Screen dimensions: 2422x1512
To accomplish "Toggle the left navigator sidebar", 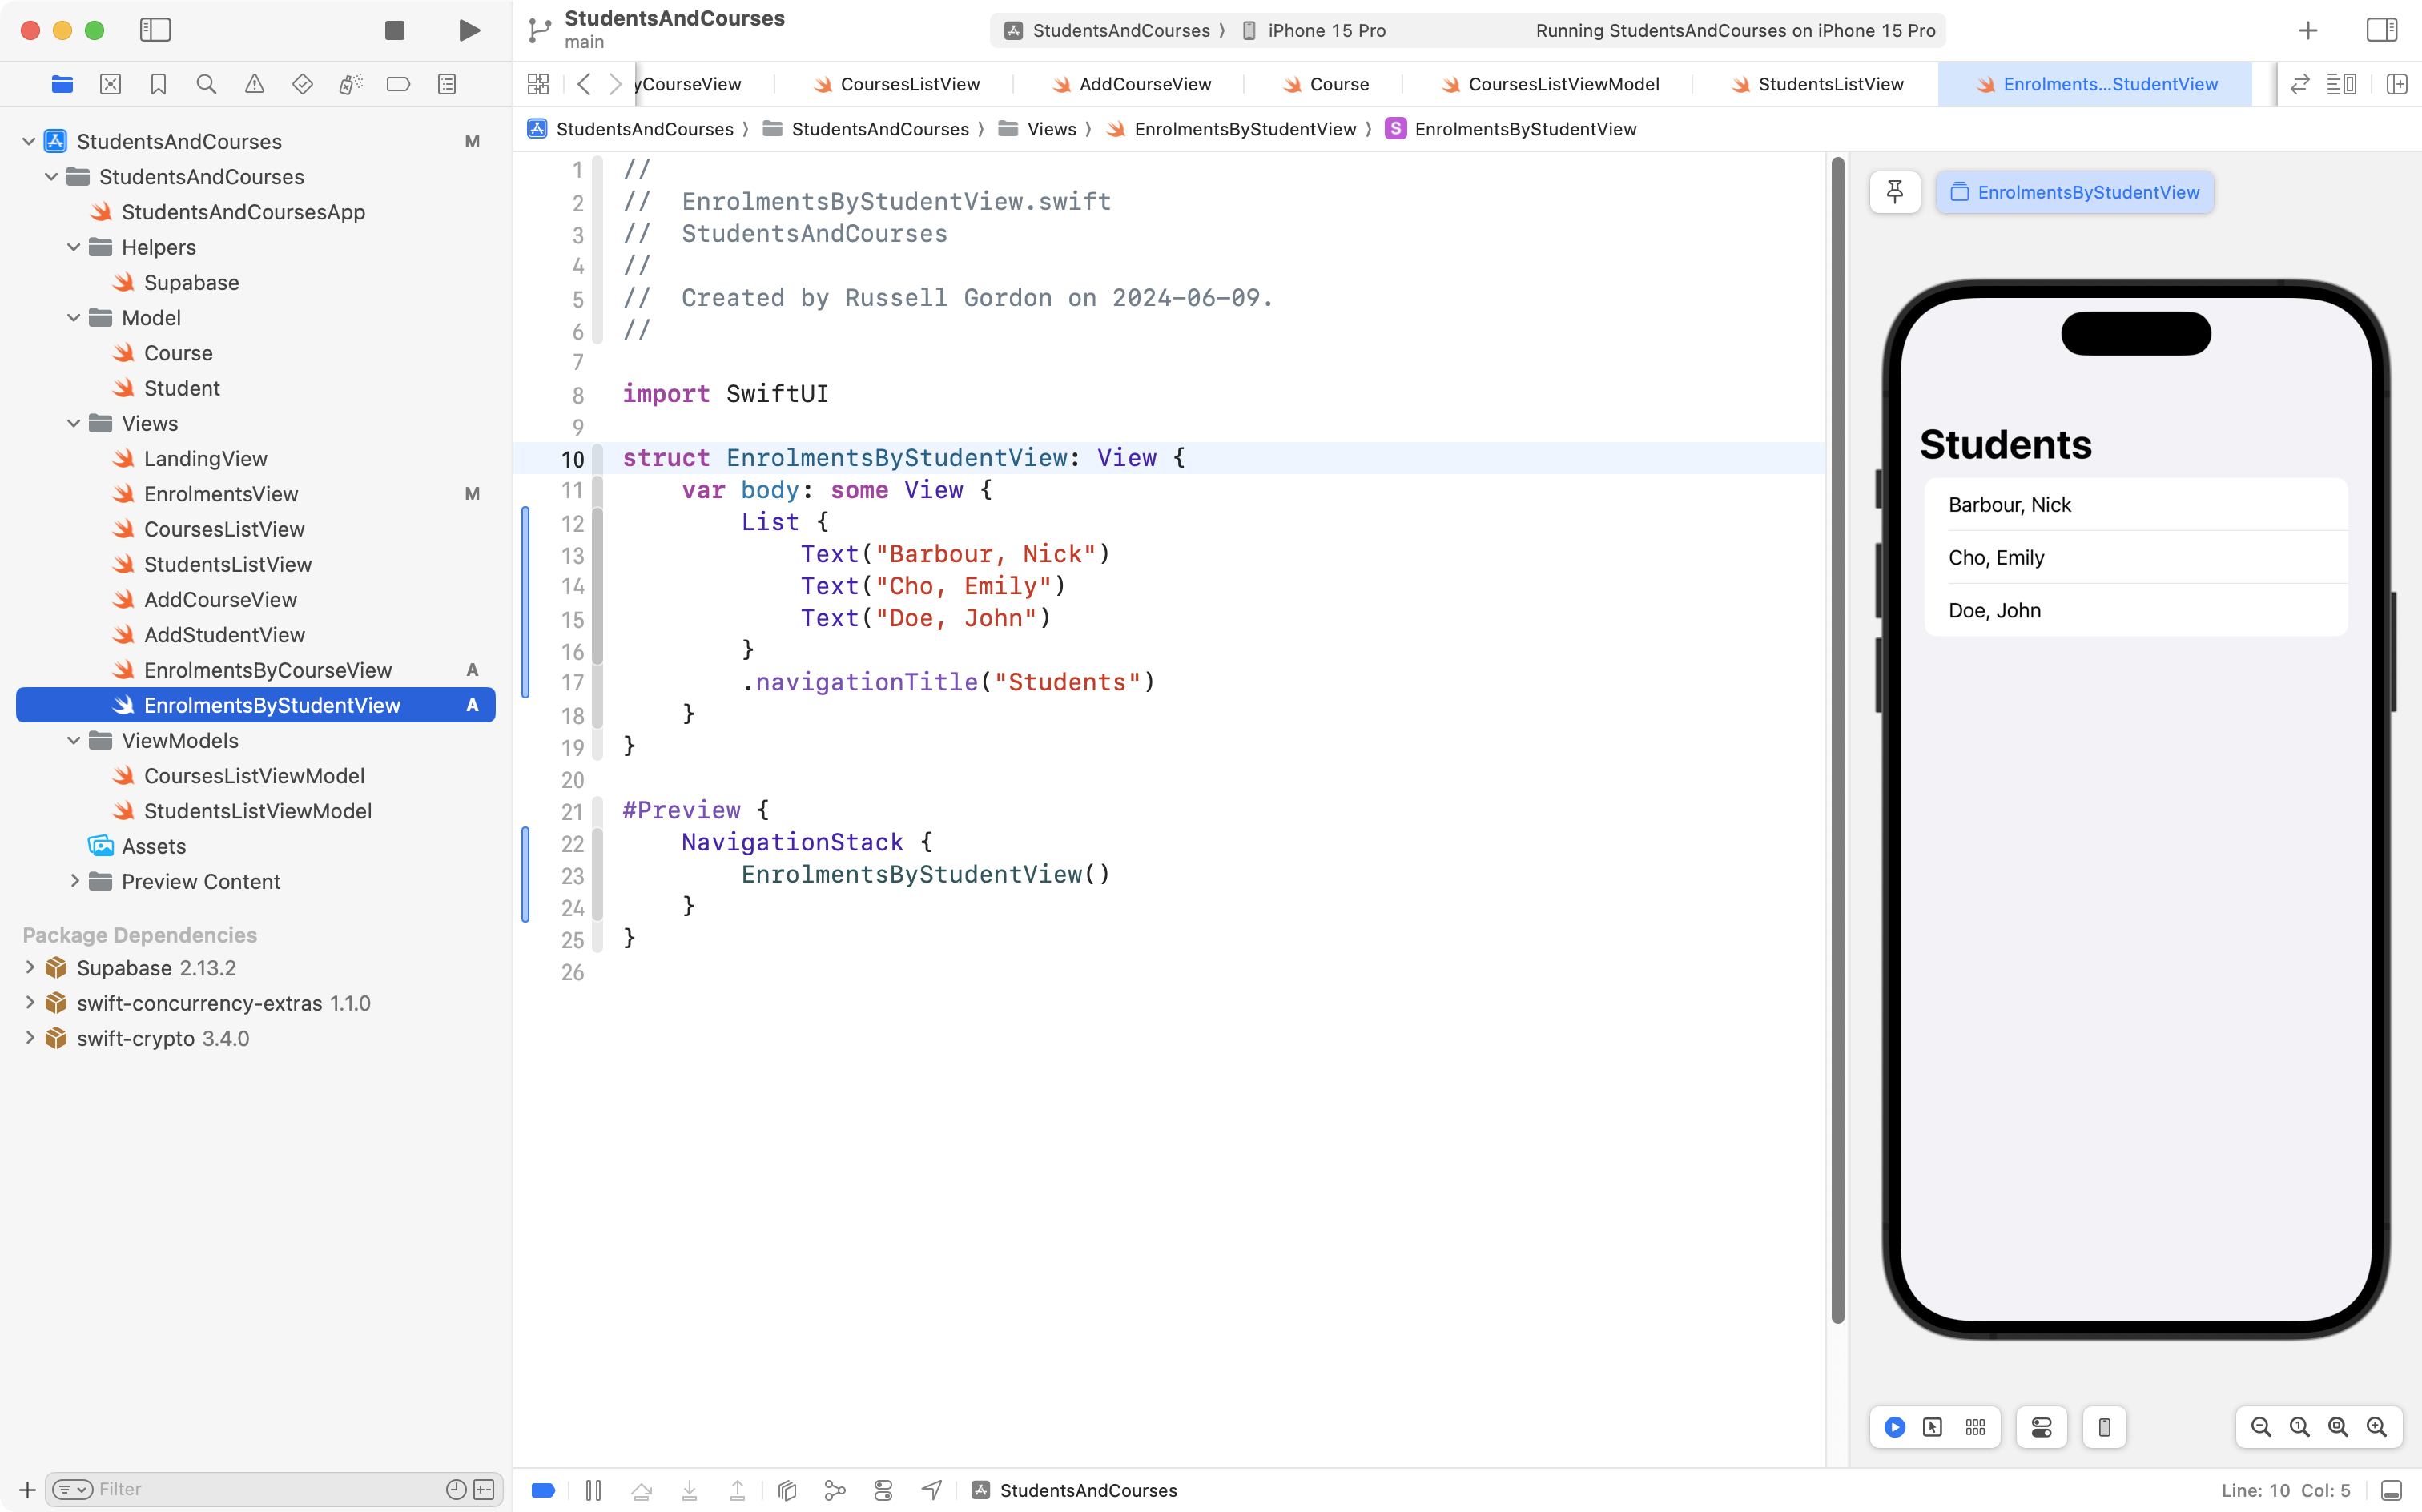I will pos(155,30).
